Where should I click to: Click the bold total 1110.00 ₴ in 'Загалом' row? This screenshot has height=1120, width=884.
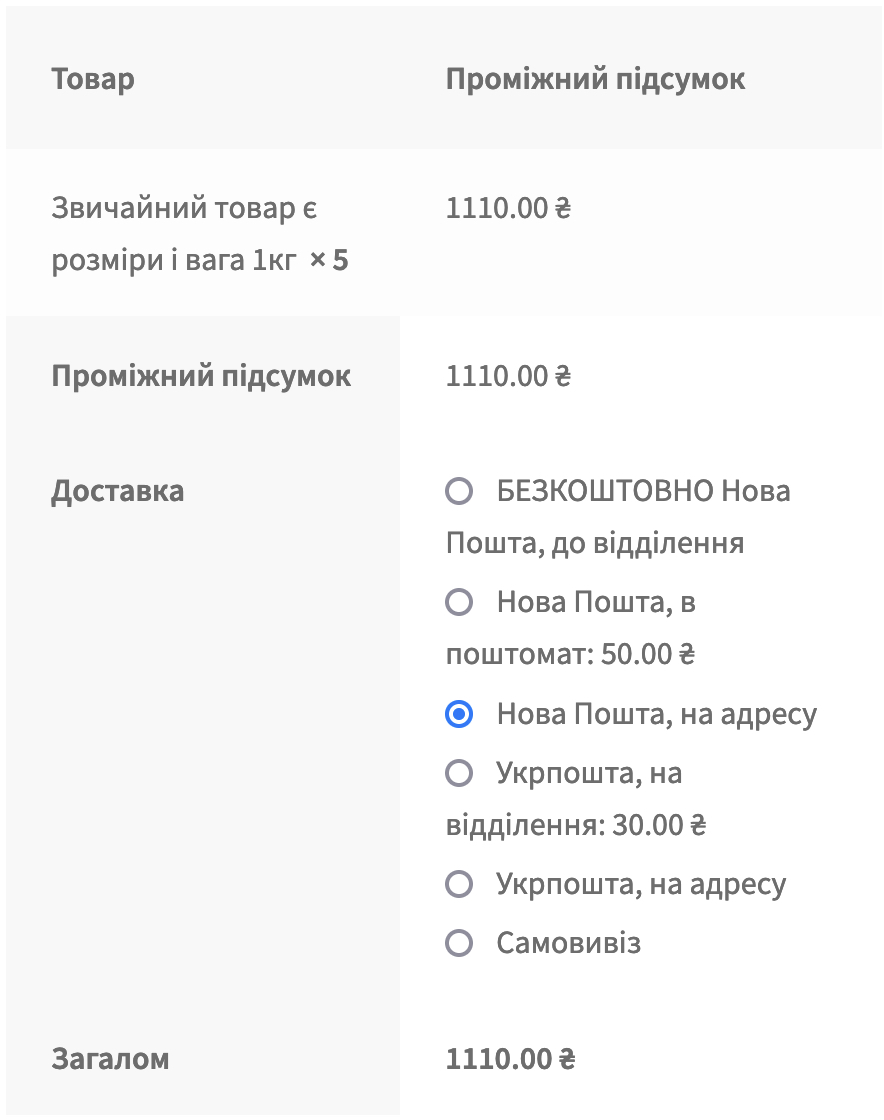[x=511, y=1059]
